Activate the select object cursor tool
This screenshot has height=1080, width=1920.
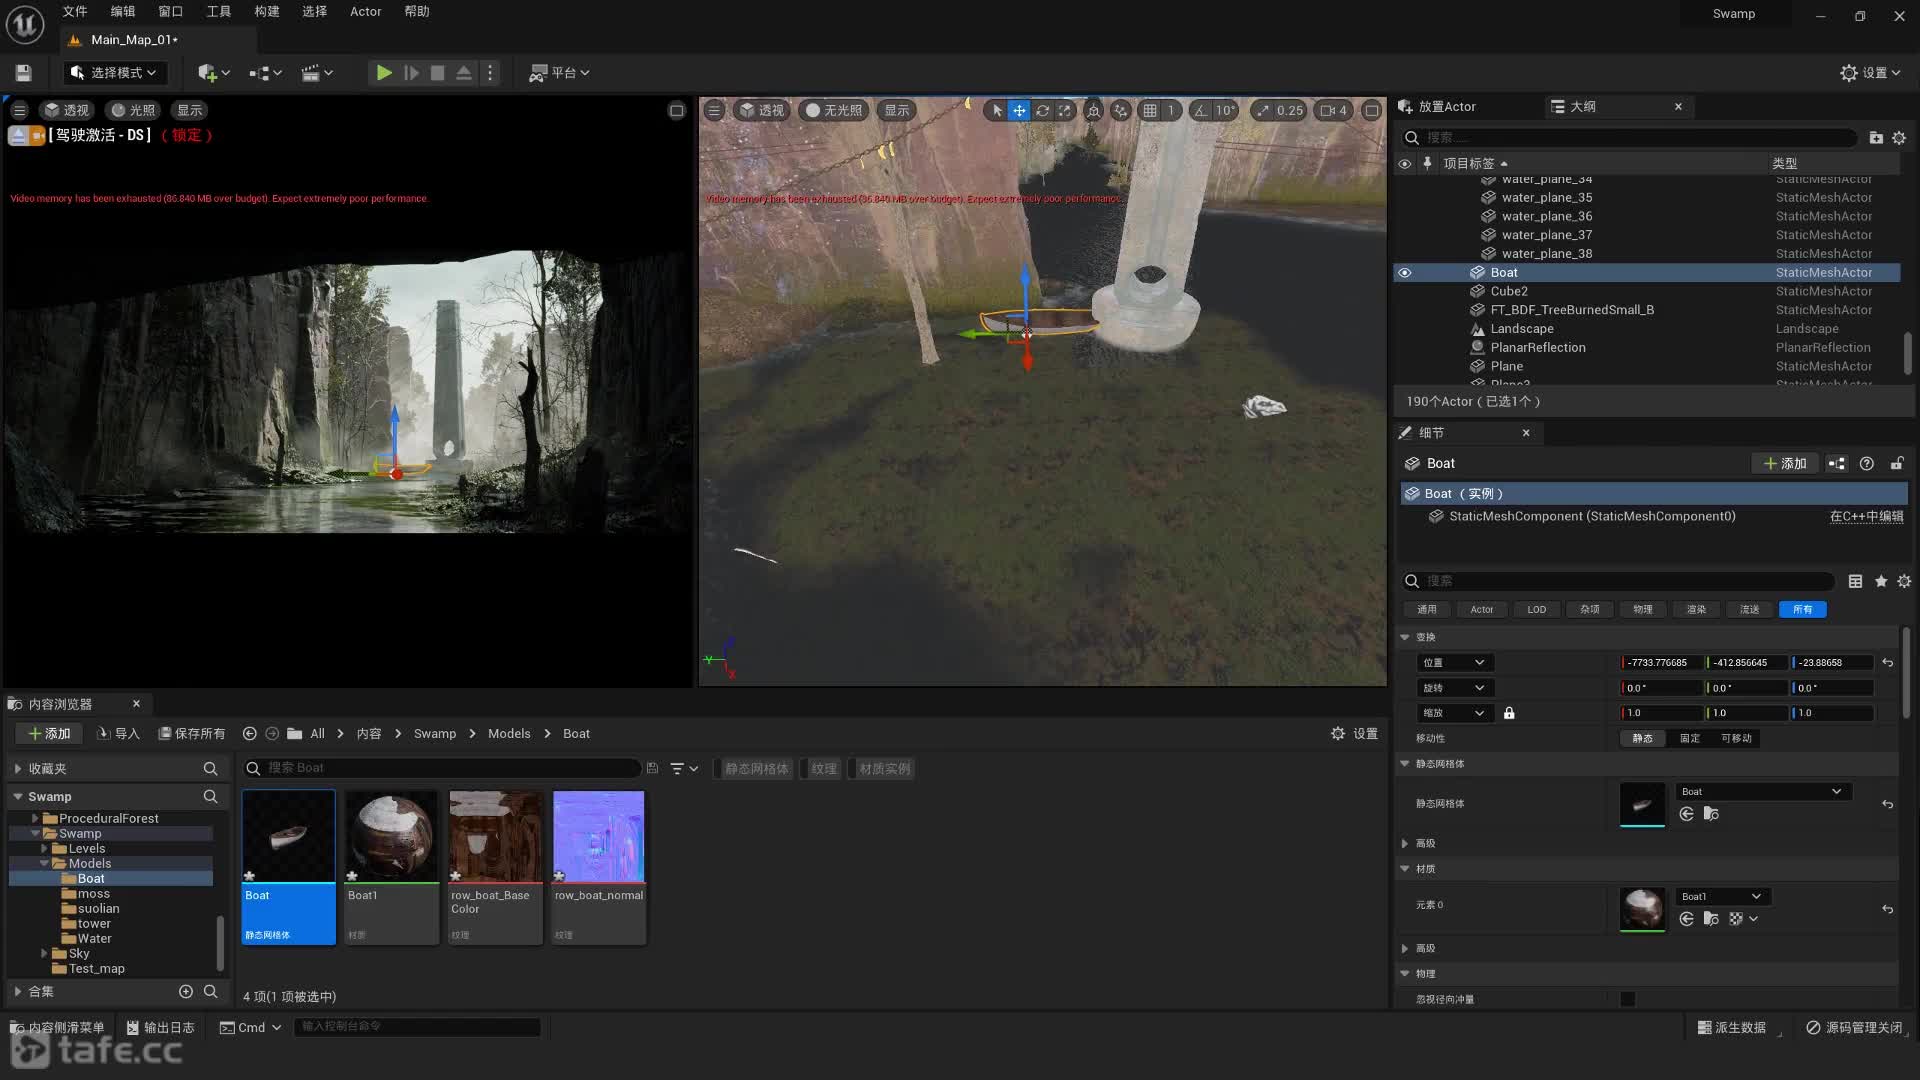pyautogui.click(x=996, y=111)
